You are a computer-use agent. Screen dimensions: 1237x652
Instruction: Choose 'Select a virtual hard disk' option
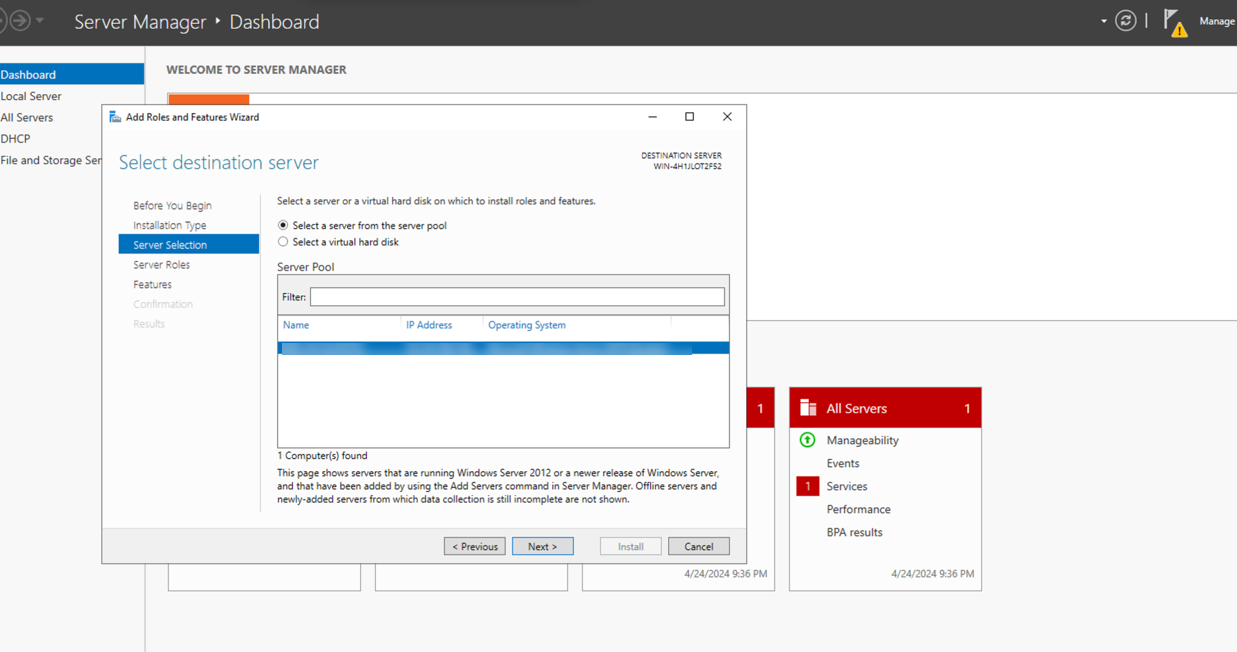point(283,241)
